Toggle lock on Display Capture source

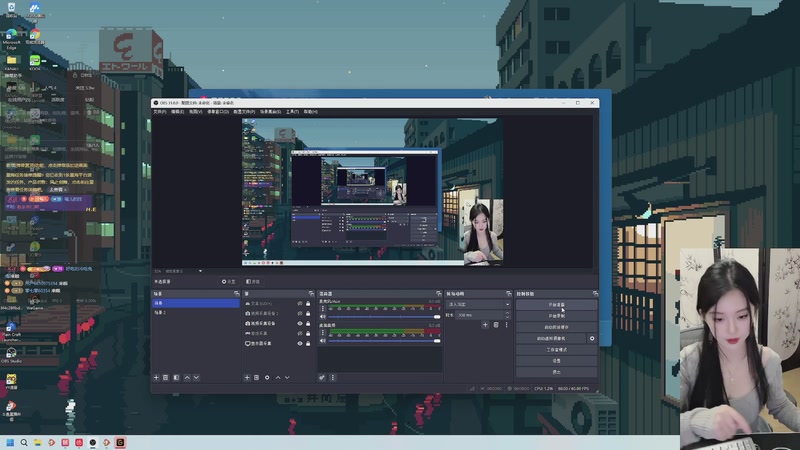[308, 343]
